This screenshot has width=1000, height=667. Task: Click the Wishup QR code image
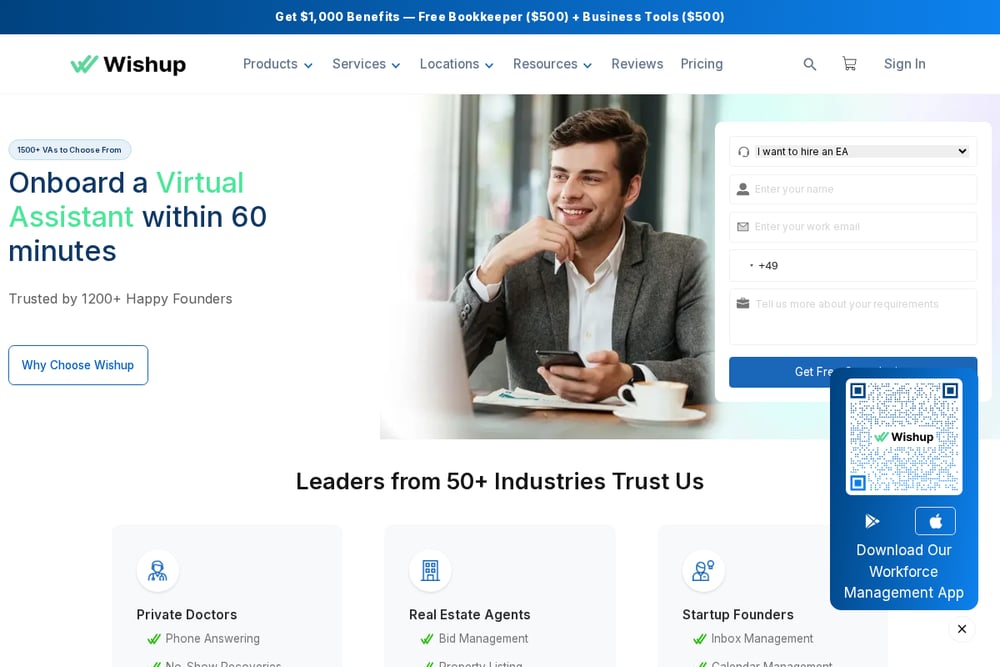coord(904,437)
